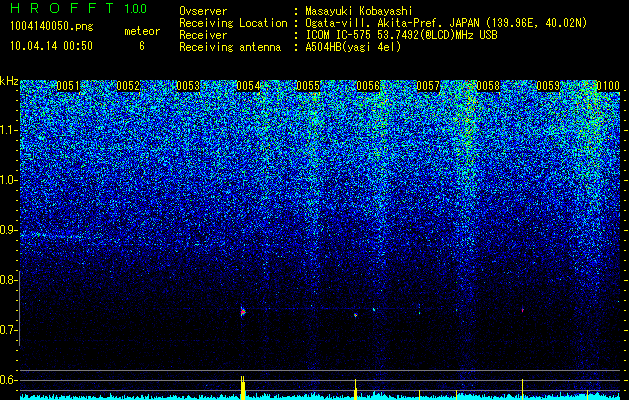Click the meteor echo dot near 0056
Viewport: 629px width, 400px height.
click(355, 315)
